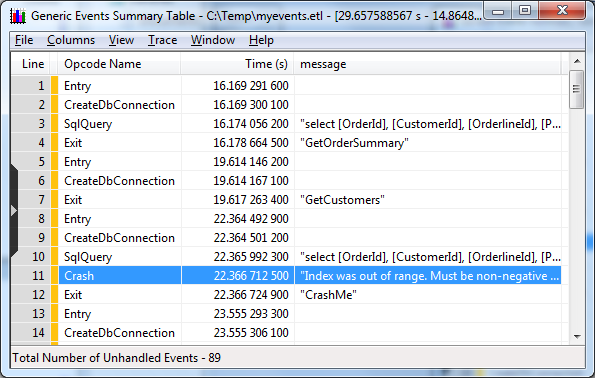Viewport: 595px width, 378px height.
Task: Expand the side panel arrow on left edge
Action: coord(14,211)
